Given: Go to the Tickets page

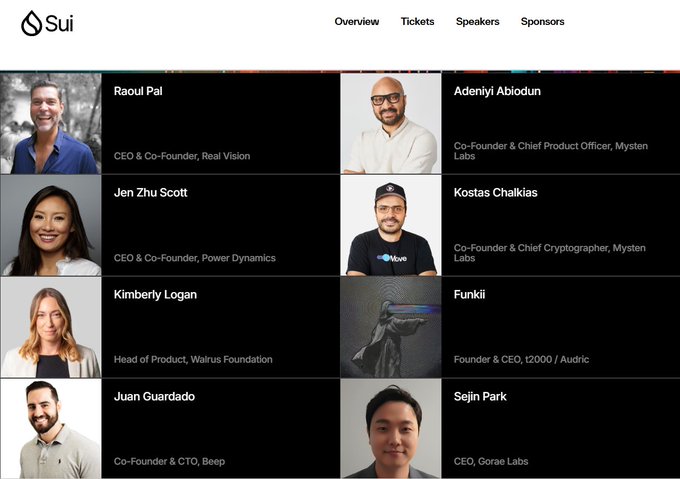Looking at the screenshot, I should point(417,22).
